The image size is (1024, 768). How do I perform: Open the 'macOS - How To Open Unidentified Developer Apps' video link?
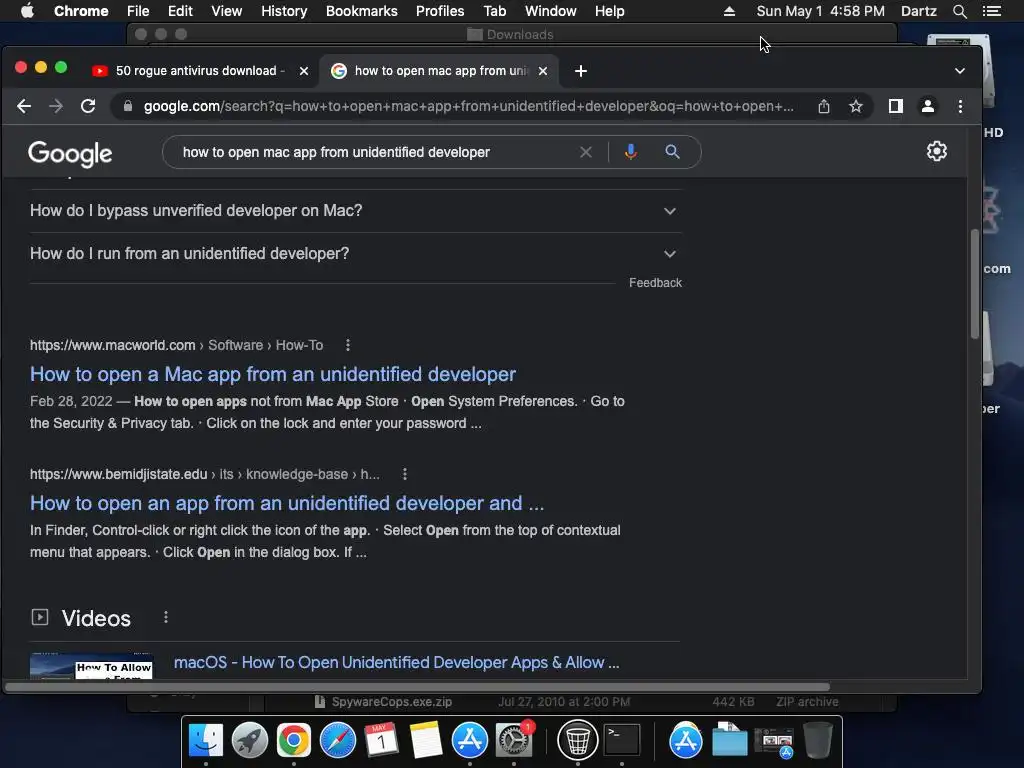[x=396, y=662]
